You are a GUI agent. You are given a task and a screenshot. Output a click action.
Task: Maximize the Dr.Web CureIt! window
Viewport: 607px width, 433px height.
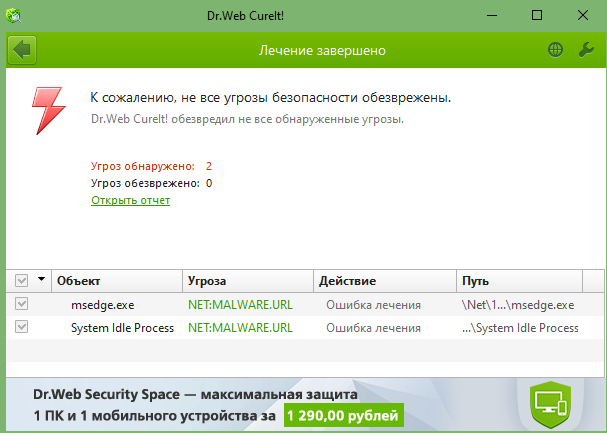[x=537, y=15]
